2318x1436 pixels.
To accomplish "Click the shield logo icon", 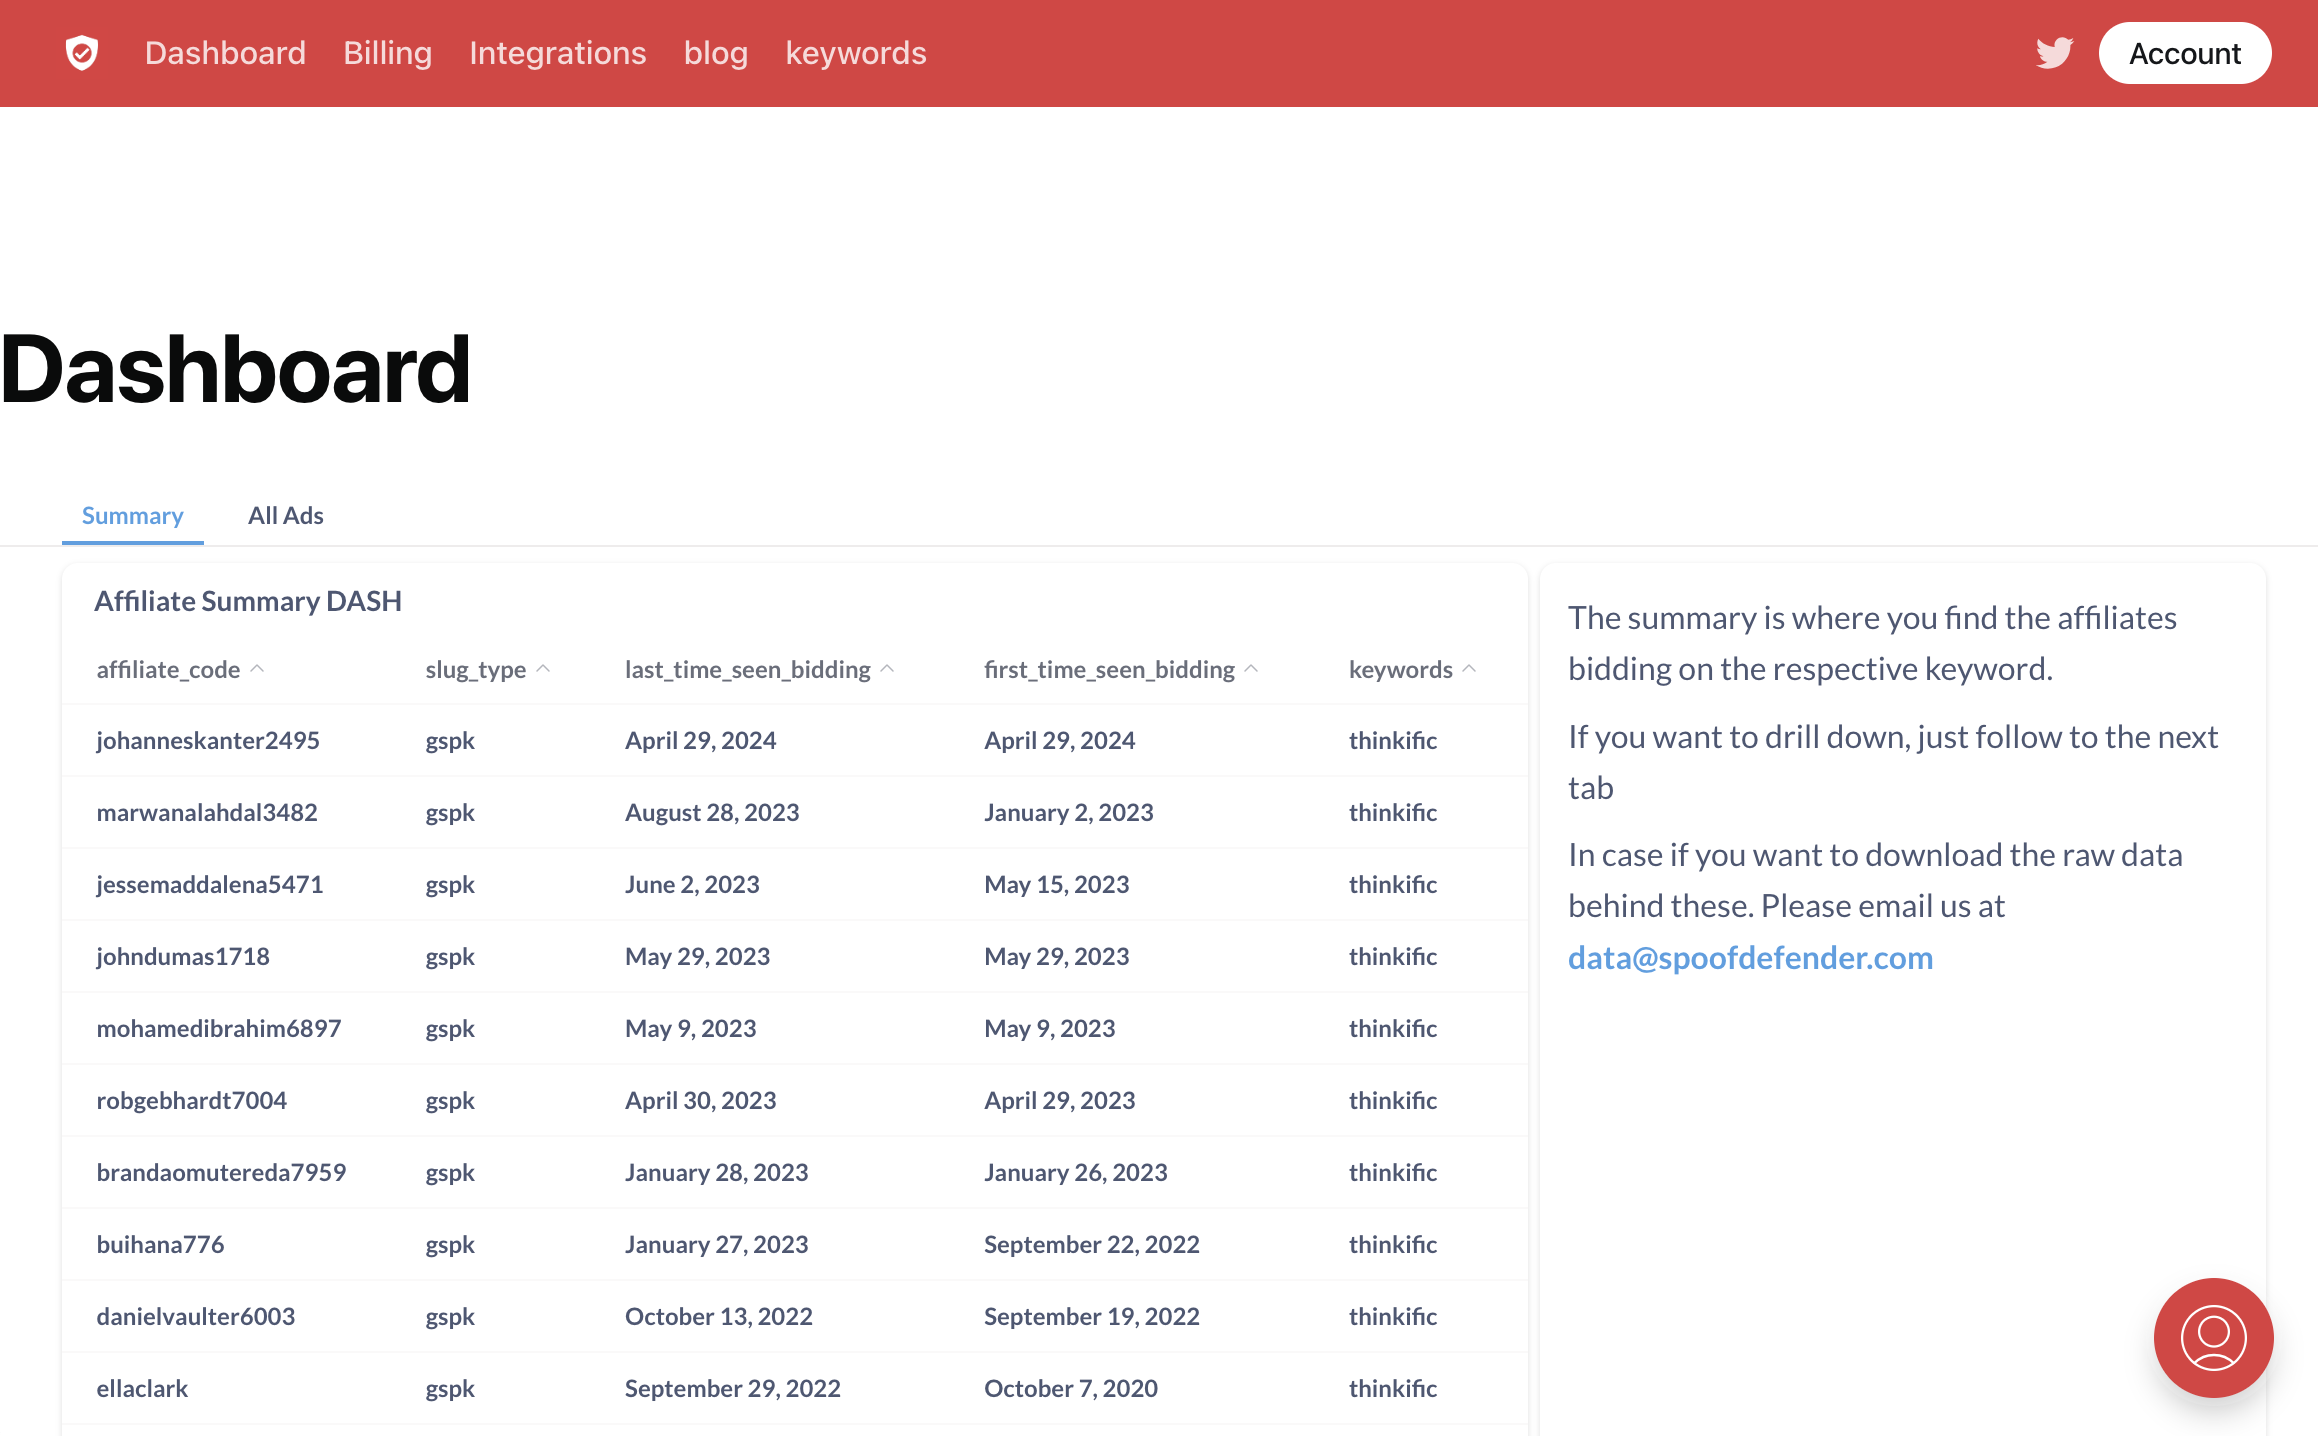I will (82, 53).
